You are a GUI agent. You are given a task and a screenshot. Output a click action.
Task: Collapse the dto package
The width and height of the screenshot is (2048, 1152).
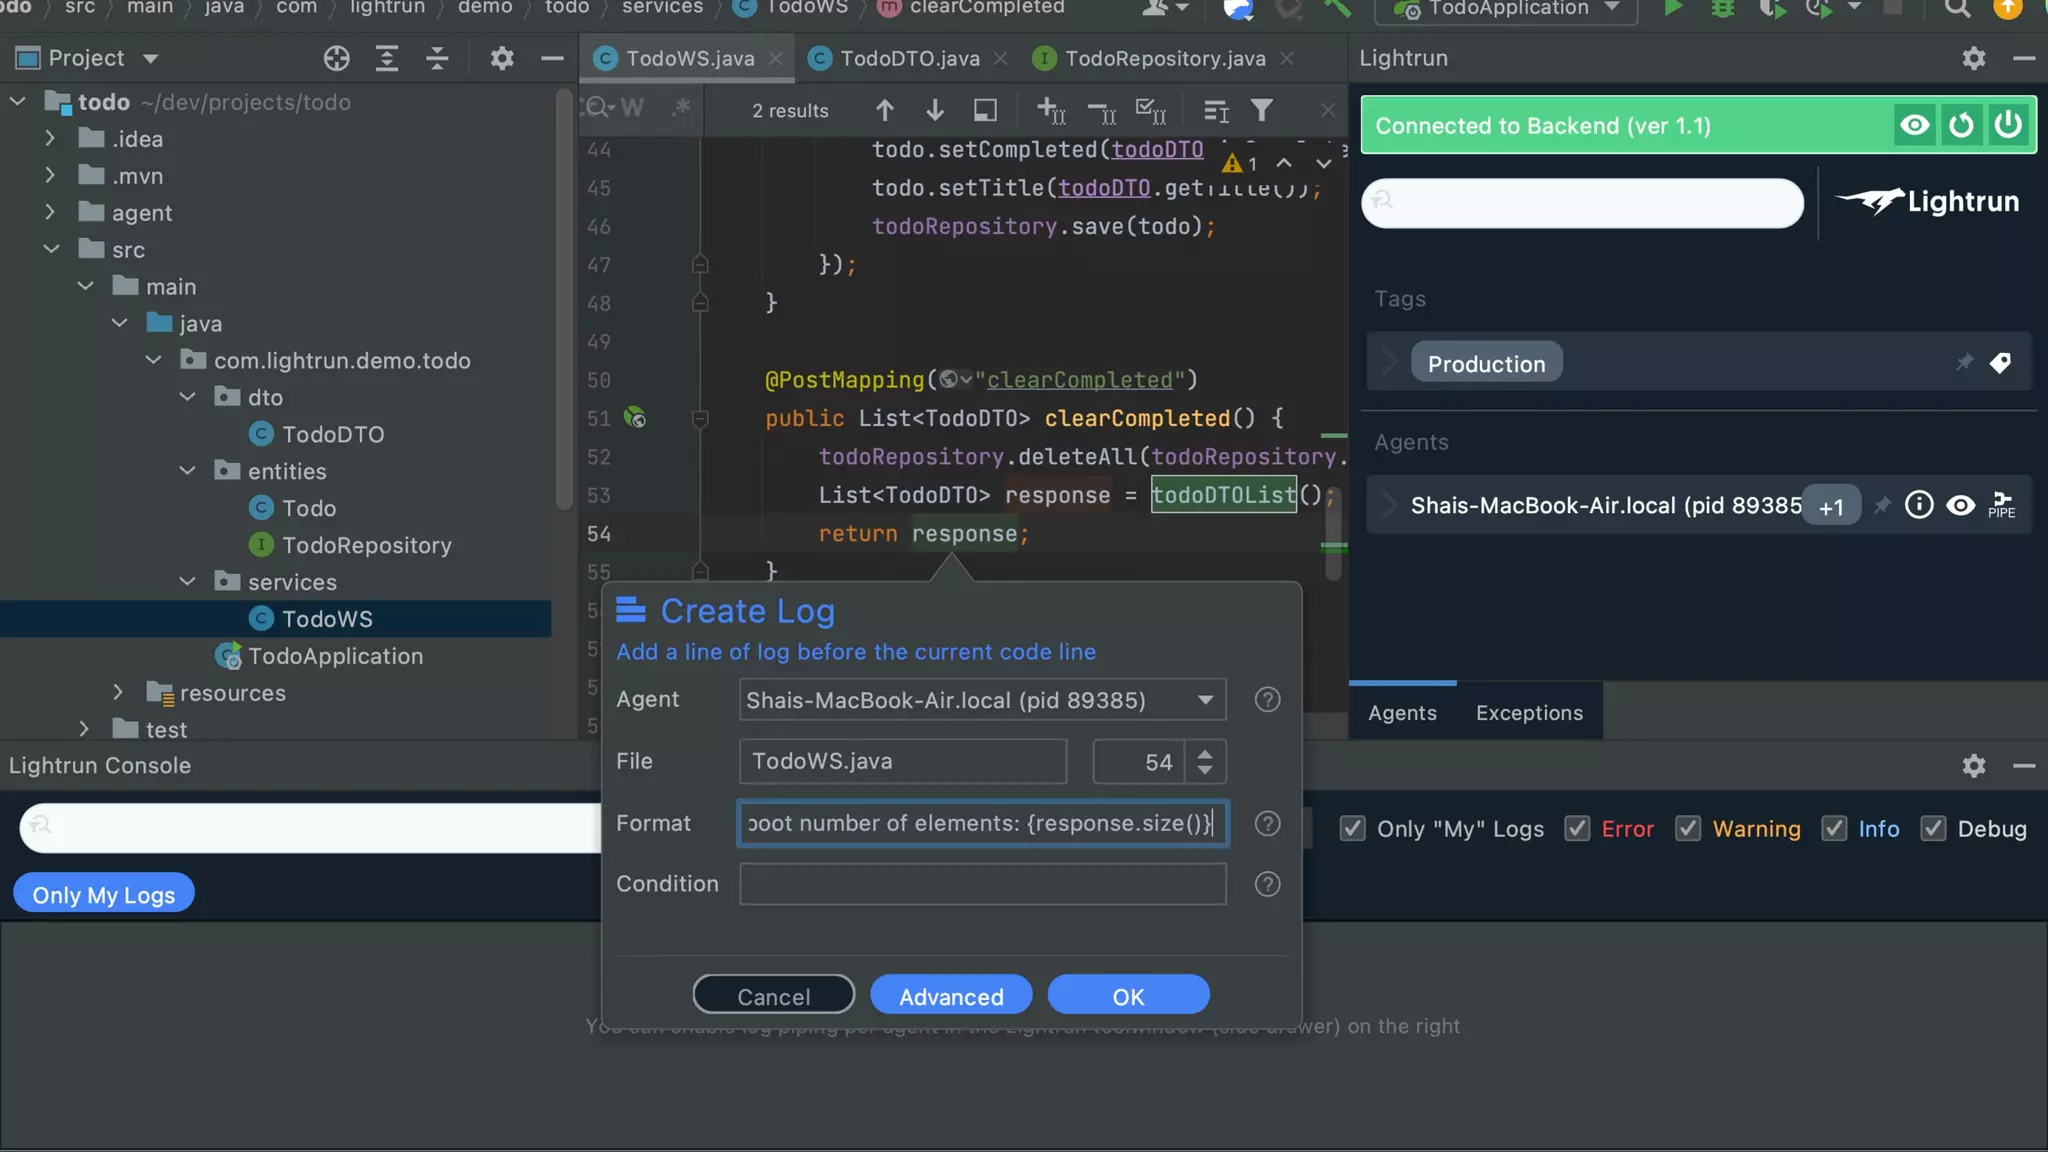[x=187, y=397]
